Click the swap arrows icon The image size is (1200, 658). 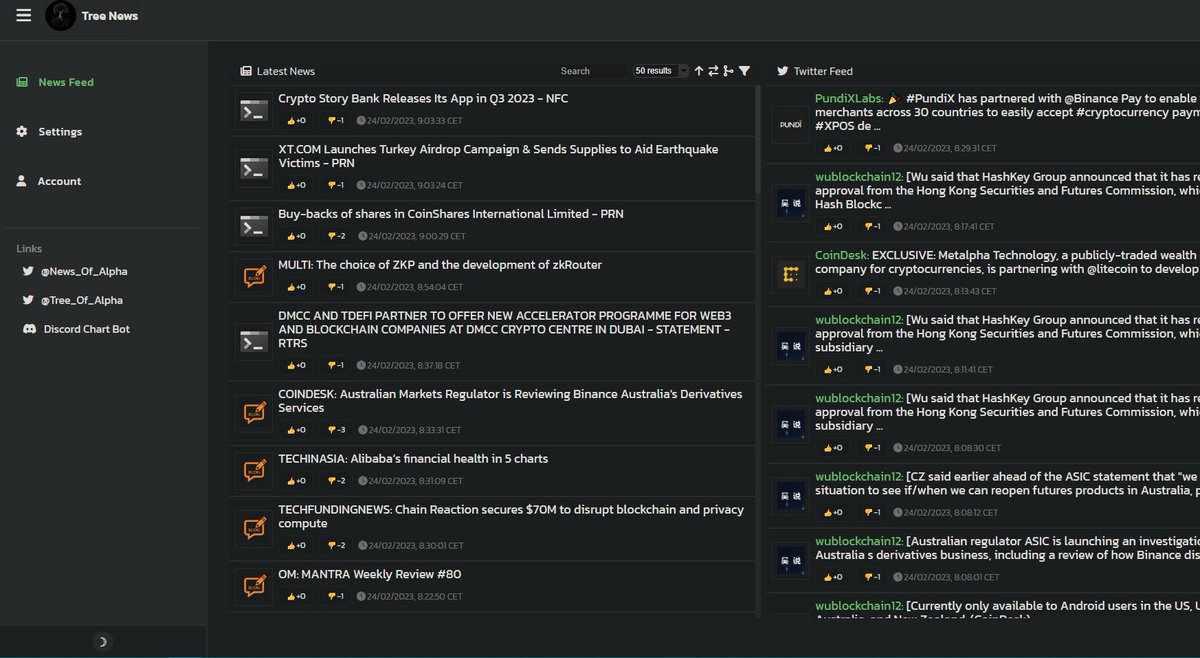point(713,71)
